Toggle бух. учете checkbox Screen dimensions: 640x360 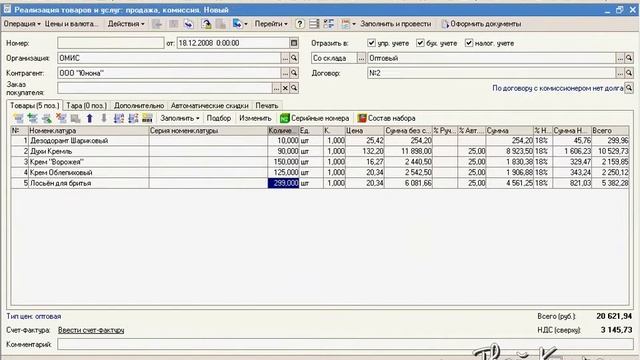click(420, 43)
